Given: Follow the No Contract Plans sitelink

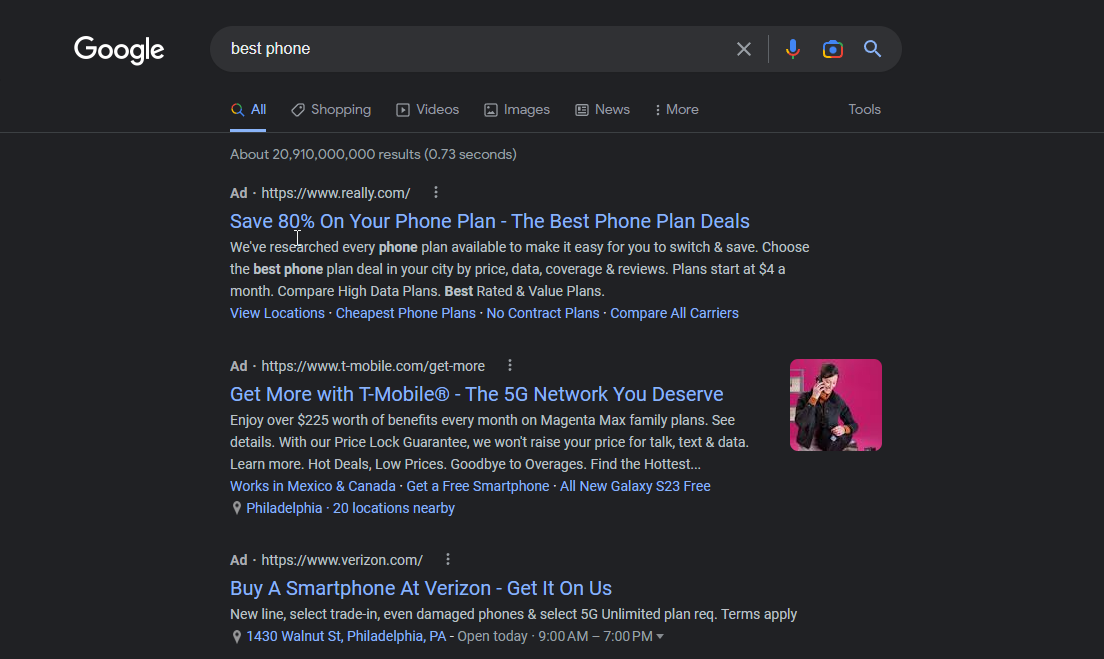Looking at the screenshot, I should pyautogui.click(x=543, y=313).
